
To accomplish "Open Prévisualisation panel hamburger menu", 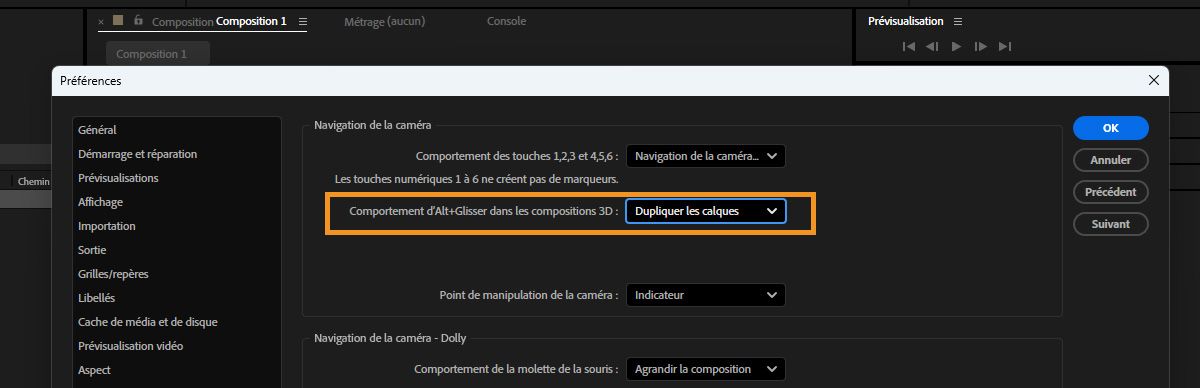I will [958, 21].
